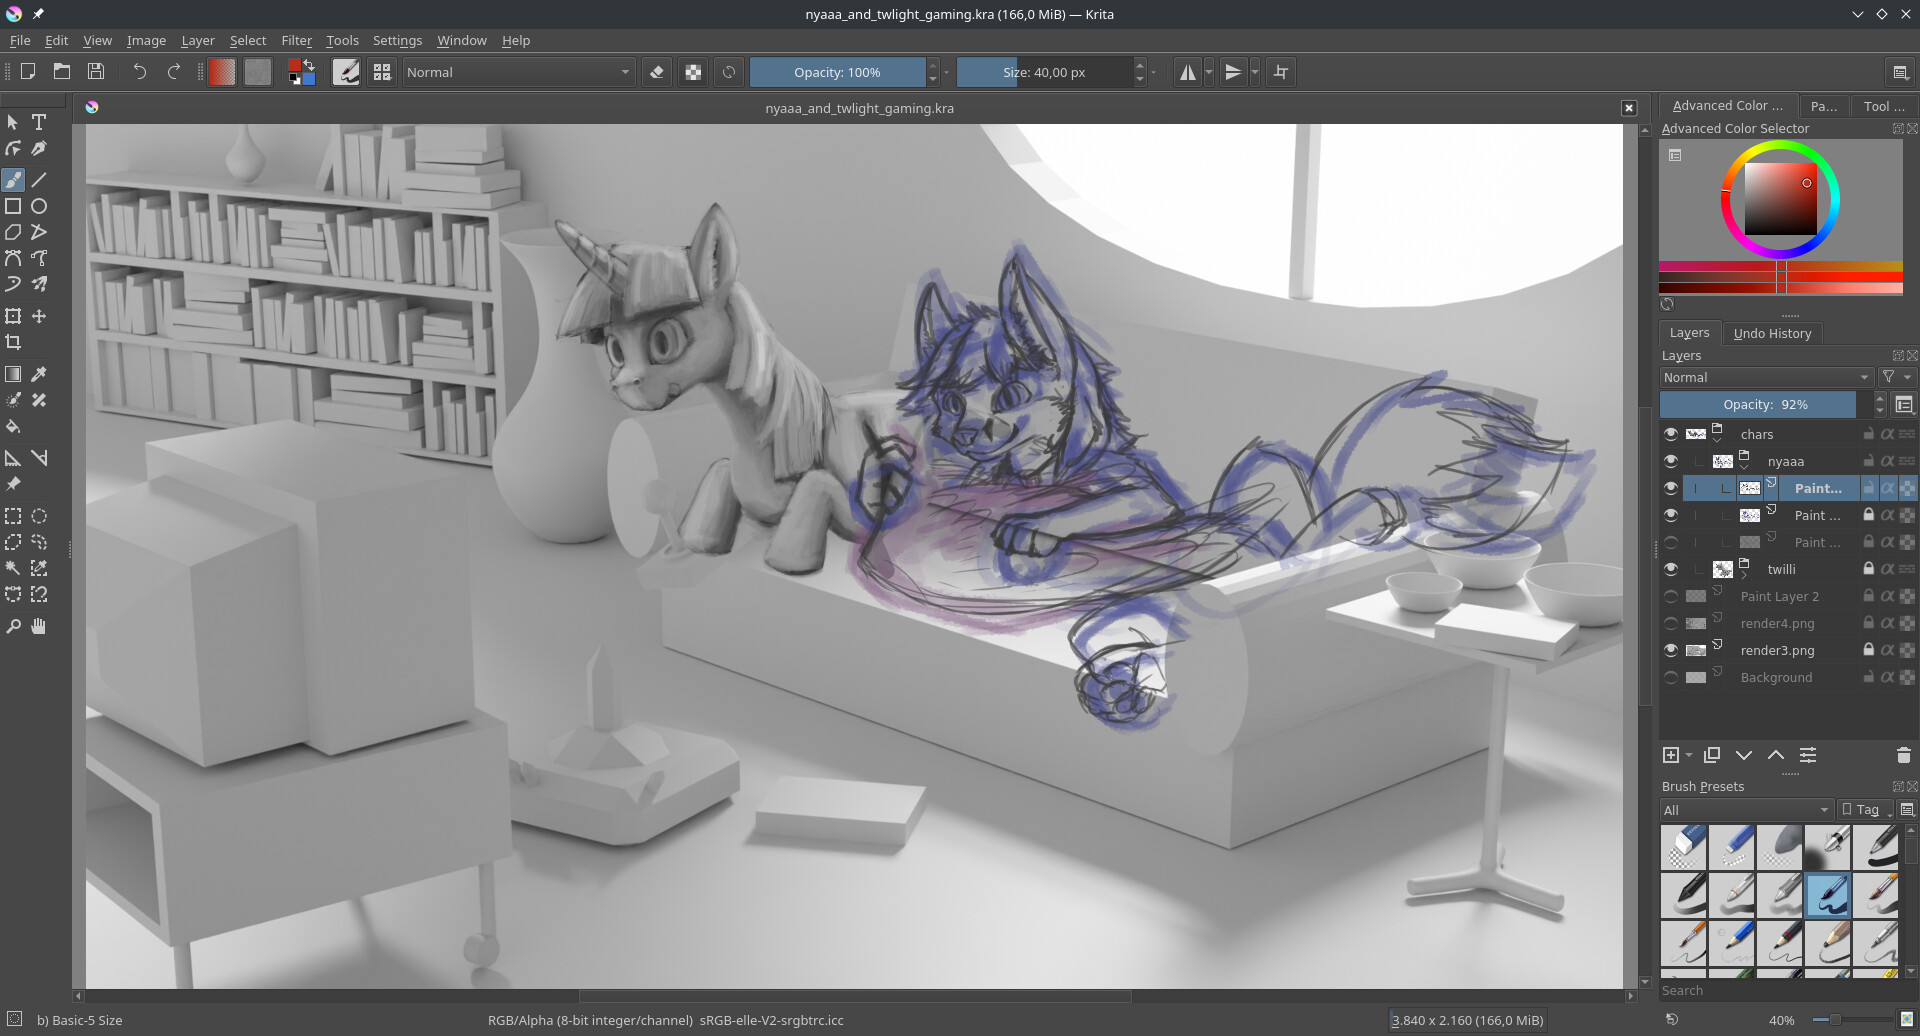This screenshot has height=1036, width=1920.
Task: Select the Freehand Brush tool
Action: pyautogui.click(x=13, y=180)
